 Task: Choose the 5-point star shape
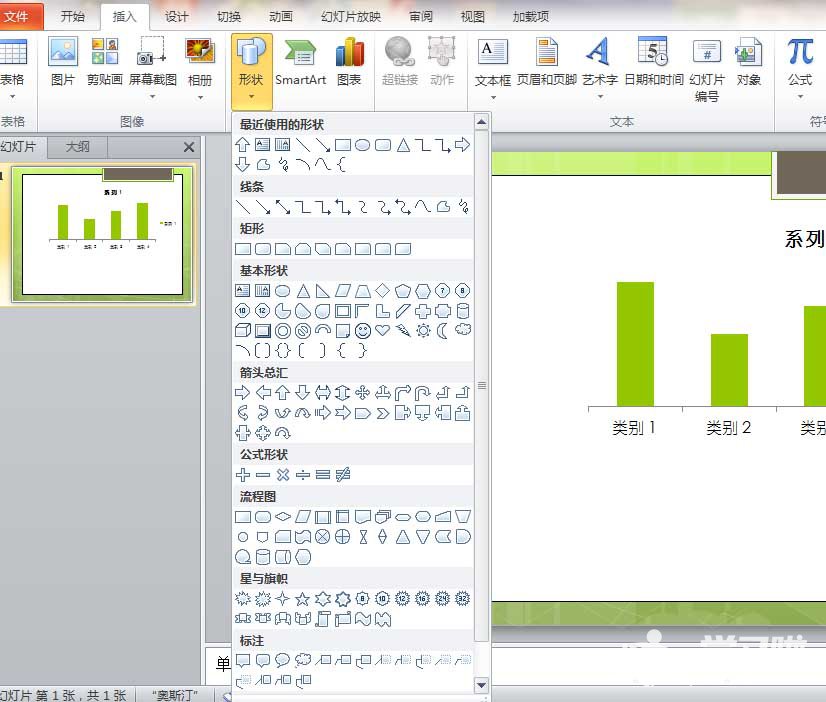303,599
